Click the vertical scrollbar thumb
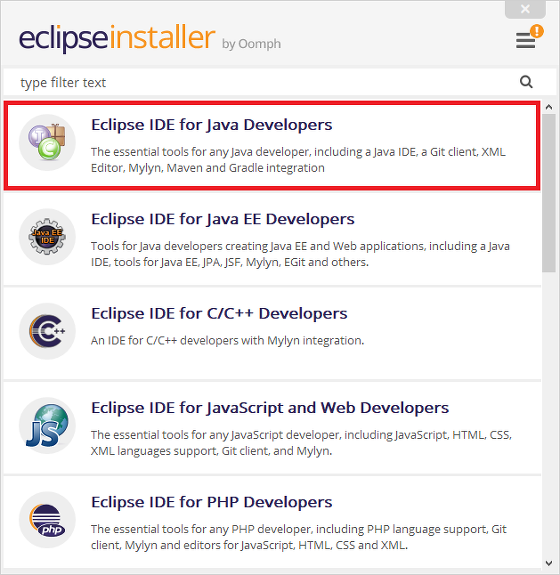 [x=549, y=193]
